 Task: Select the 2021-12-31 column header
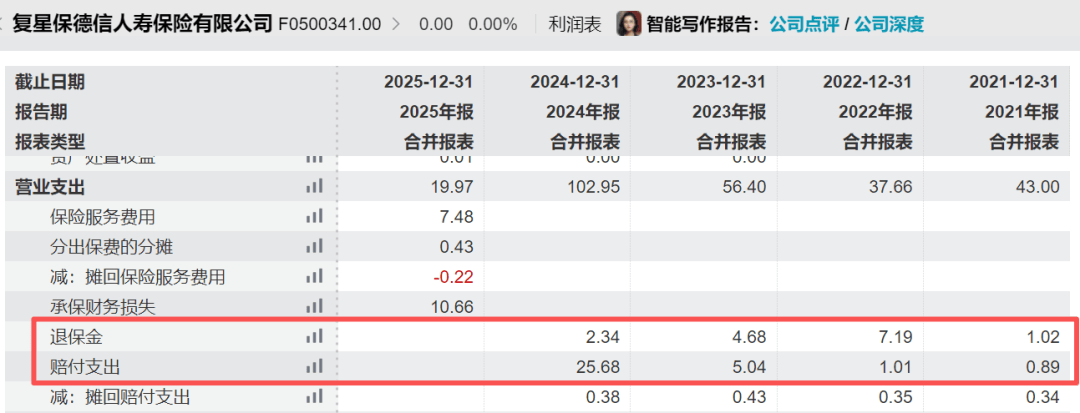[x=1014, y=82]
